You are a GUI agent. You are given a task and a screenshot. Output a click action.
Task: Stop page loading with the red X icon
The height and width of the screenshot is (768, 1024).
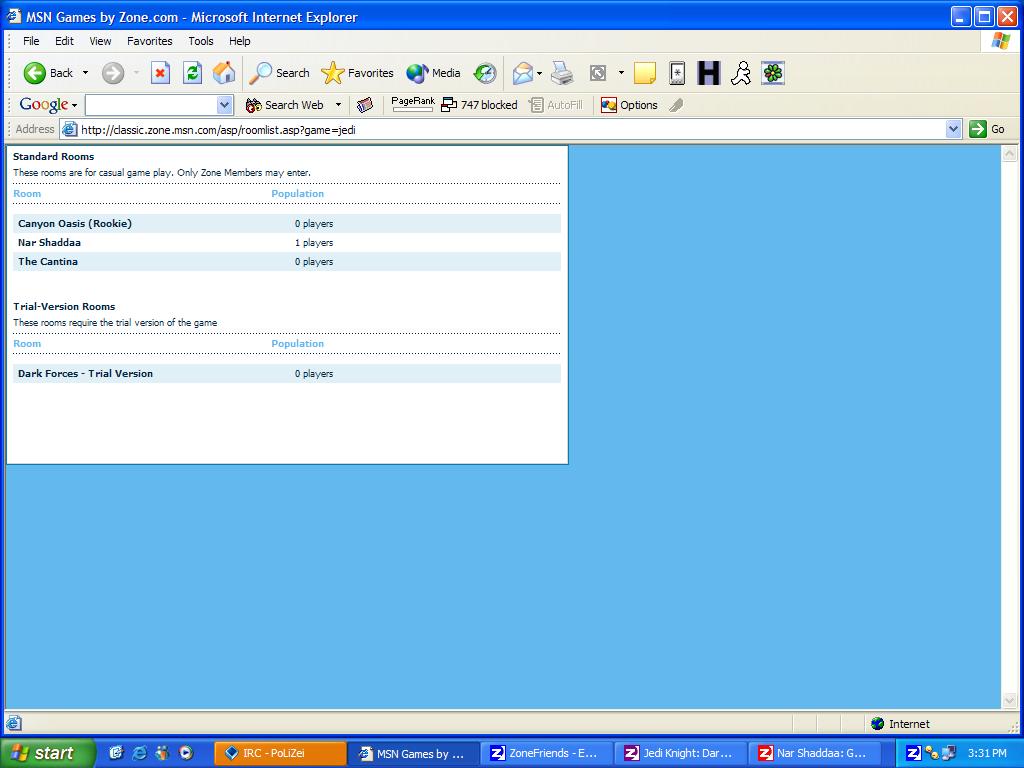(x=160, y=73)
